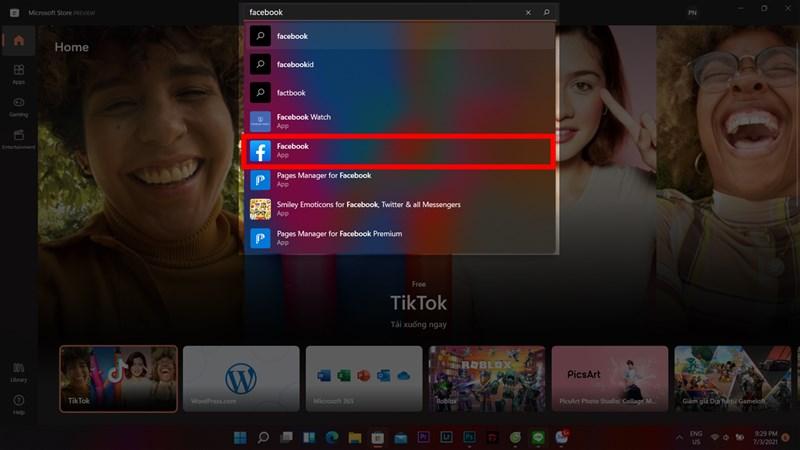Open the Mail app on taskbar
The width and height of the screenshot is (800, 450).
pyautogui.click(x=401, y=437)
